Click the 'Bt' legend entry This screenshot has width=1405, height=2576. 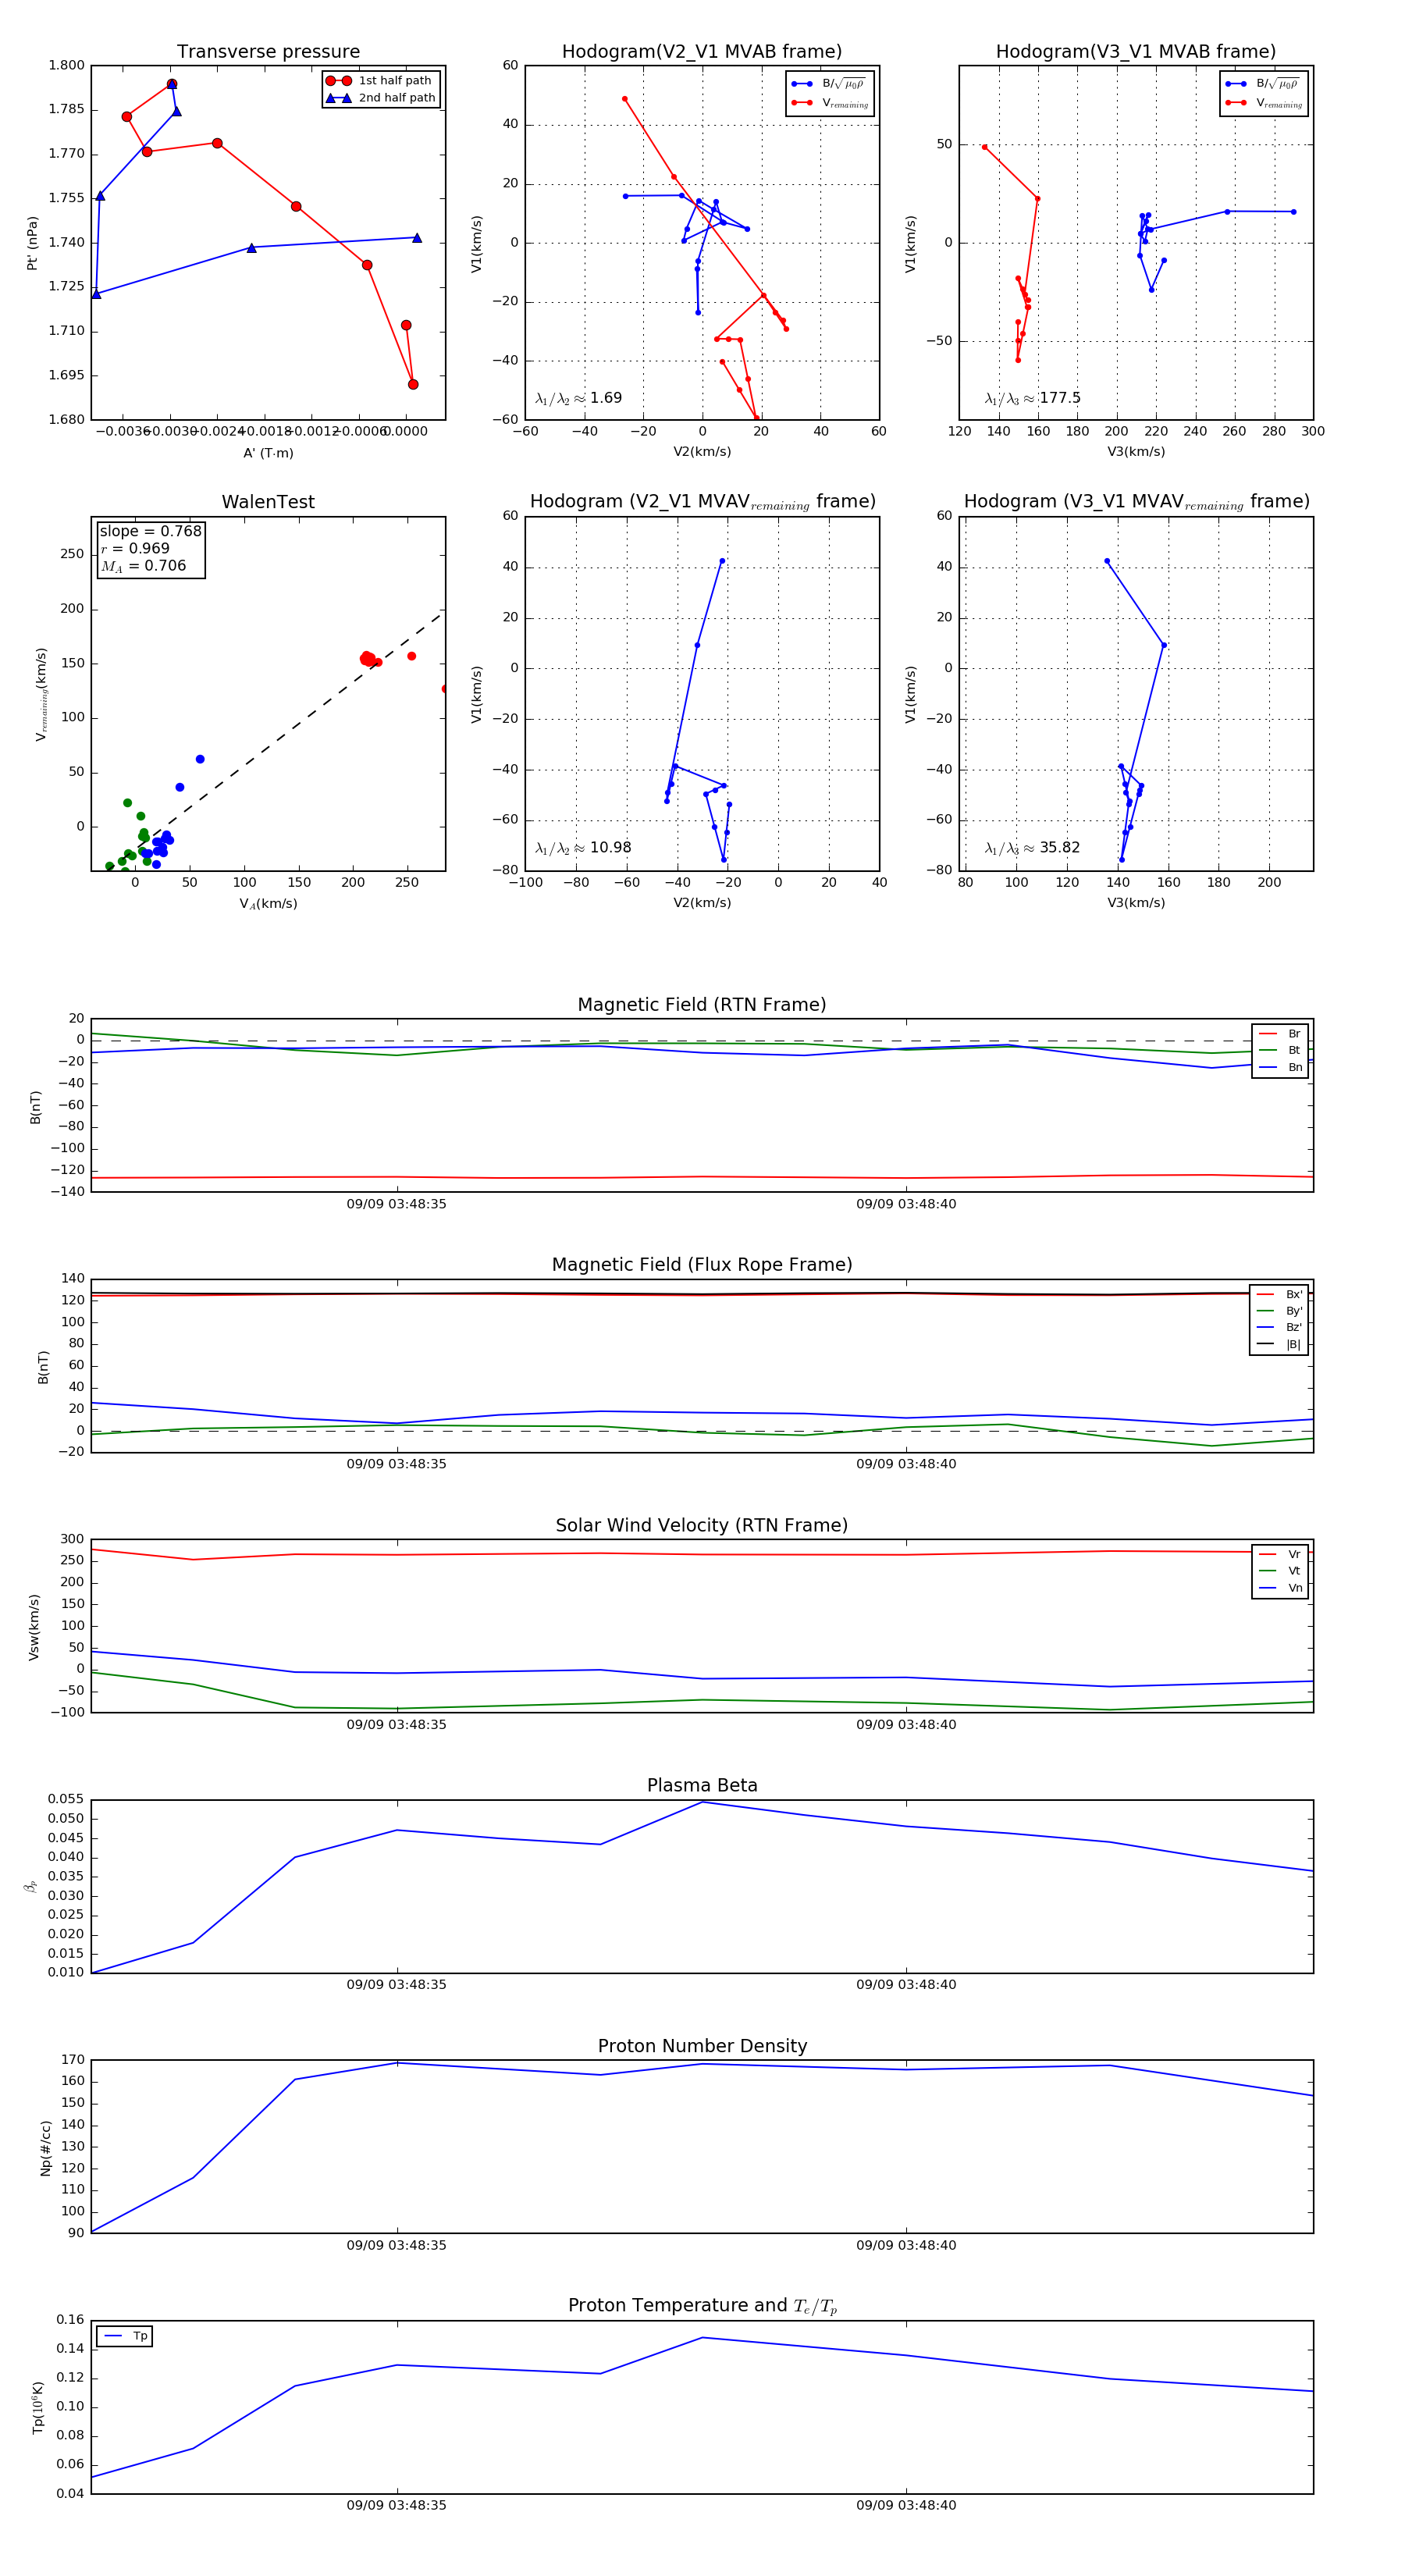click(x=1280, y=1051)
